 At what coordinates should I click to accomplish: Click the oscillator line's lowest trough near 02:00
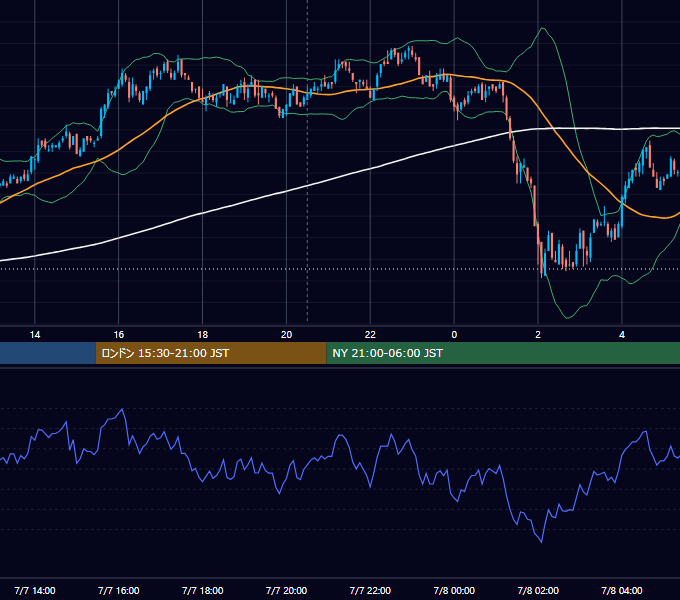[541, 541]
